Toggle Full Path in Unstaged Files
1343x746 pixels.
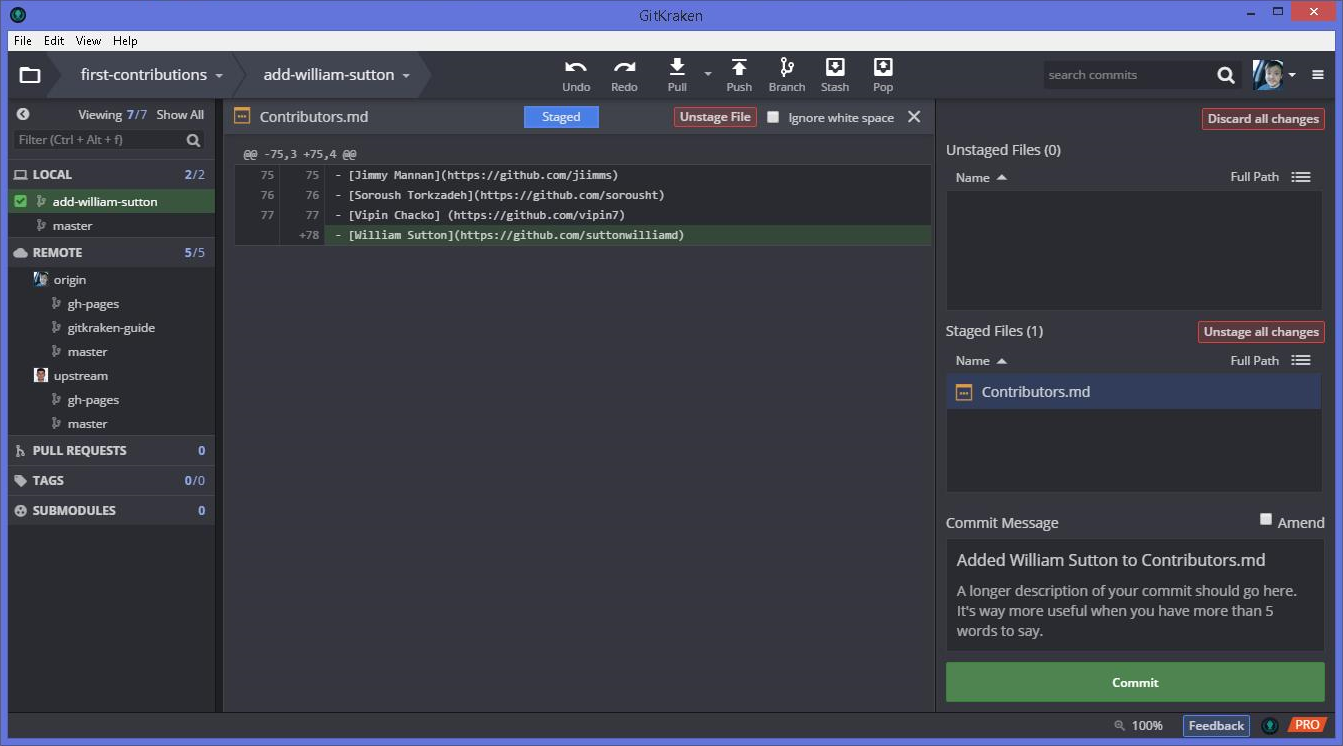click(x=1254, y=177)
